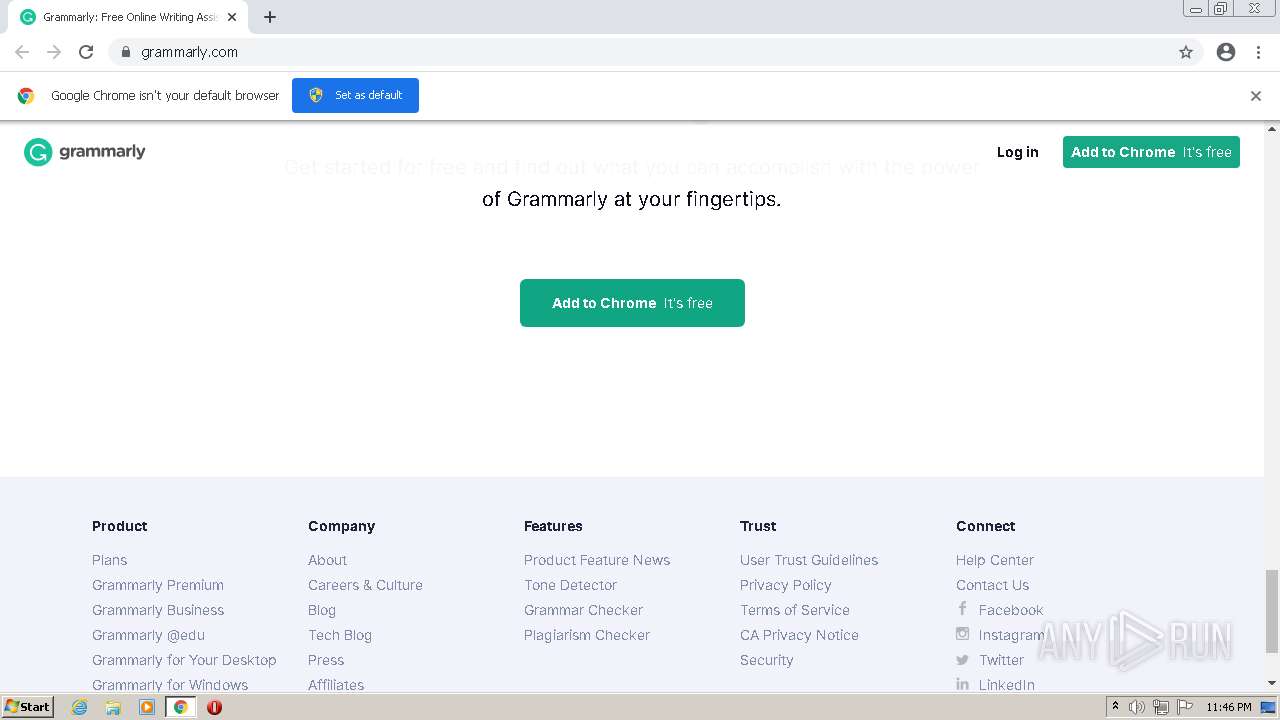The image size is (1280, 720).
Task: Click the Twitter bird icon in the footer
Action: [962, 660]
